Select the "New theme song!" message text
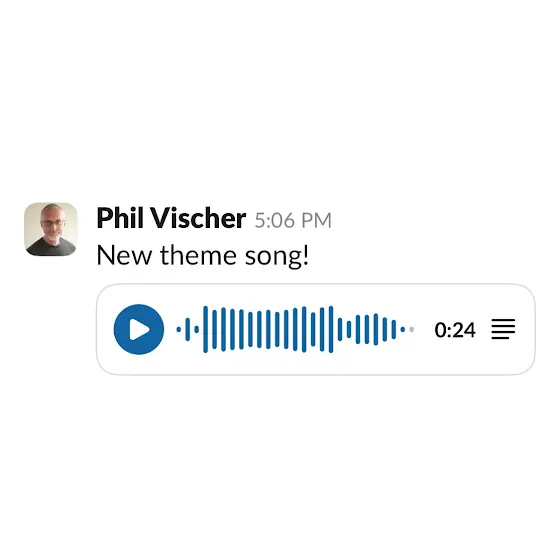Viewport: 560px width, 560px height. 202,256
